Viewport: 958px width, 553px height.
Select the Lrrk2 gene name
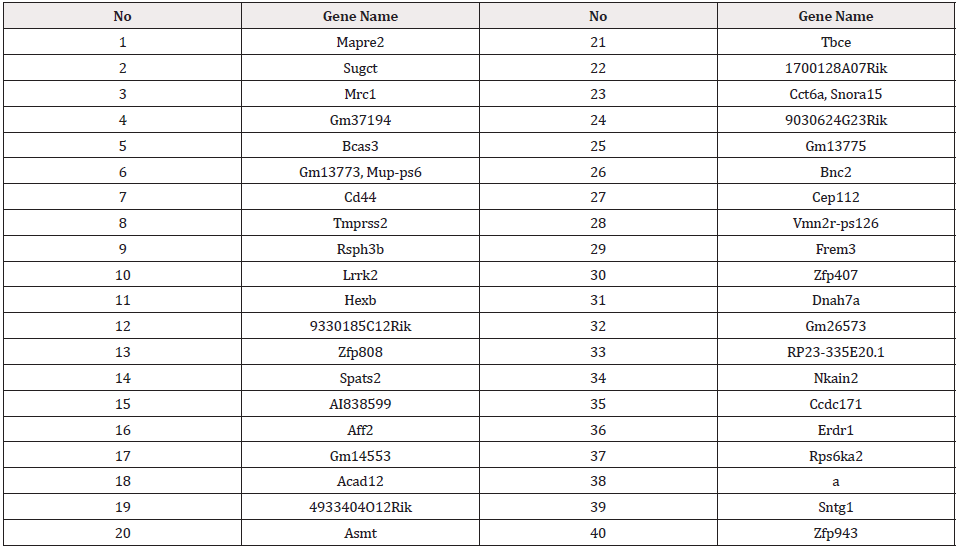click(x=360, y=275)
